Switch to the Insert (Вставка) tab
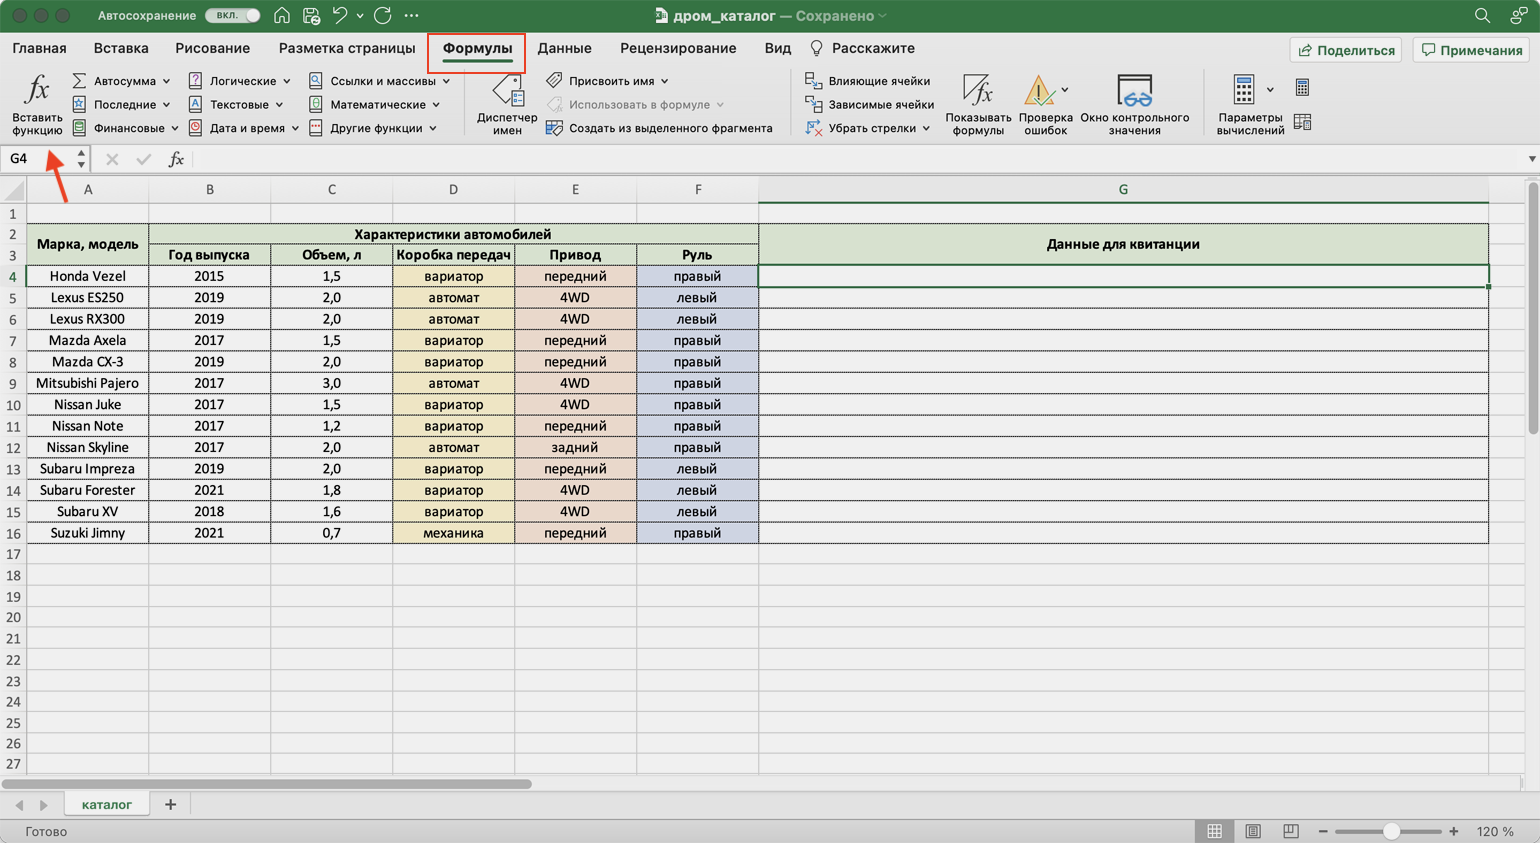Screen dimensions: 1540x843 tap(121, 48)
